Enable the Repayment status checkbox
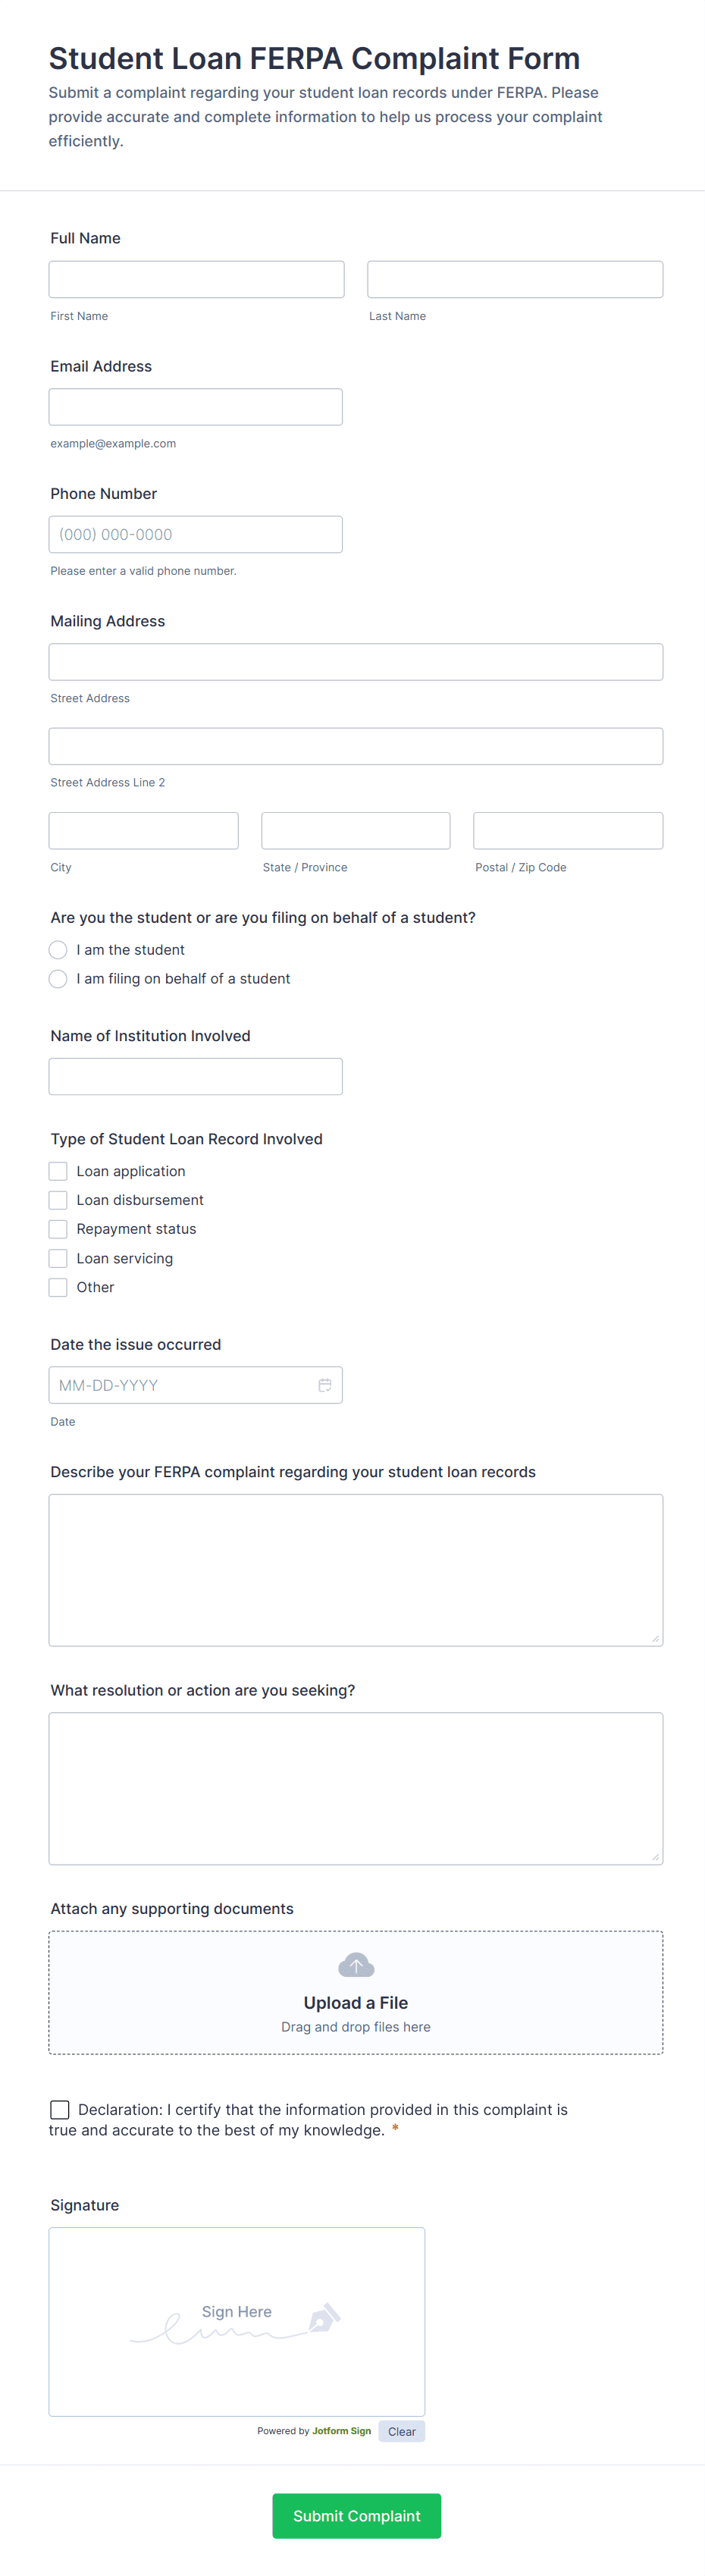 [x=58, y=1229]
